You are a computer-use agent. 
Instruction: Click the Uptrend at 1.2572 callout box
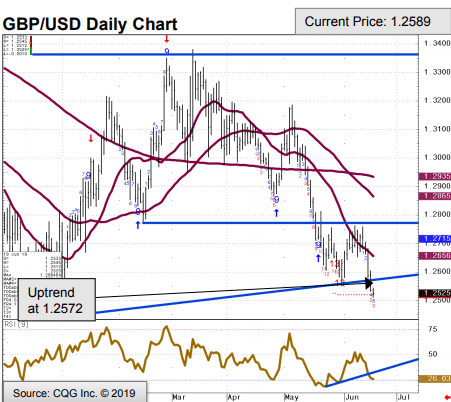click(x=57, y=300)
